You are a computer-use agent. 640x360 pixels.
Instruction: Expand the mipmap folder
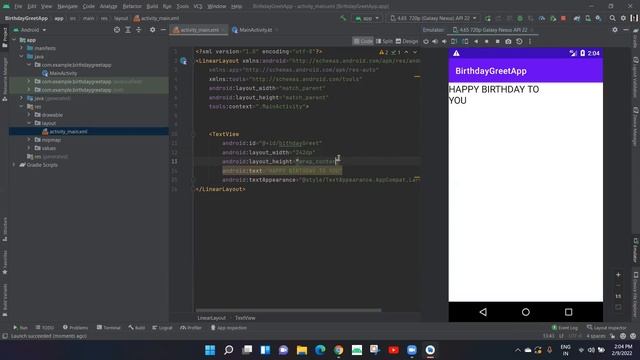tap(29, 140)
